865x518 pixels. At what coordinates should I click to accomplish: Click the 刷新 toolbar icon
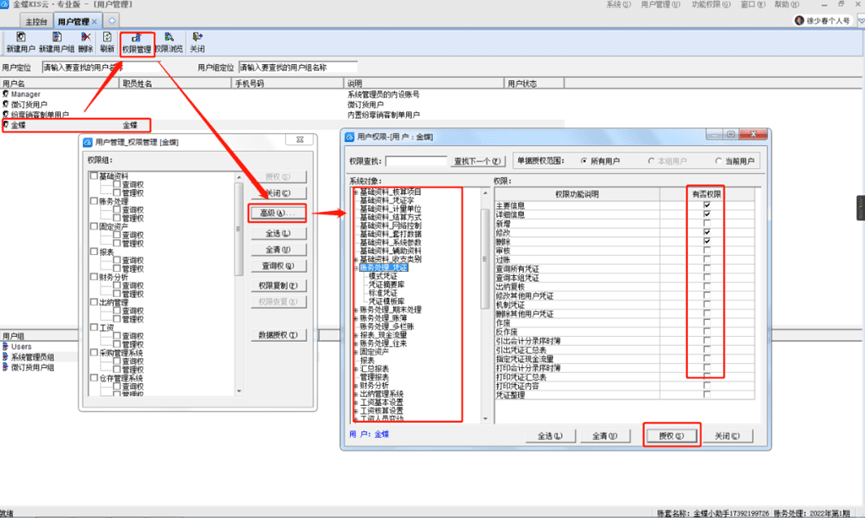[107, 42]
